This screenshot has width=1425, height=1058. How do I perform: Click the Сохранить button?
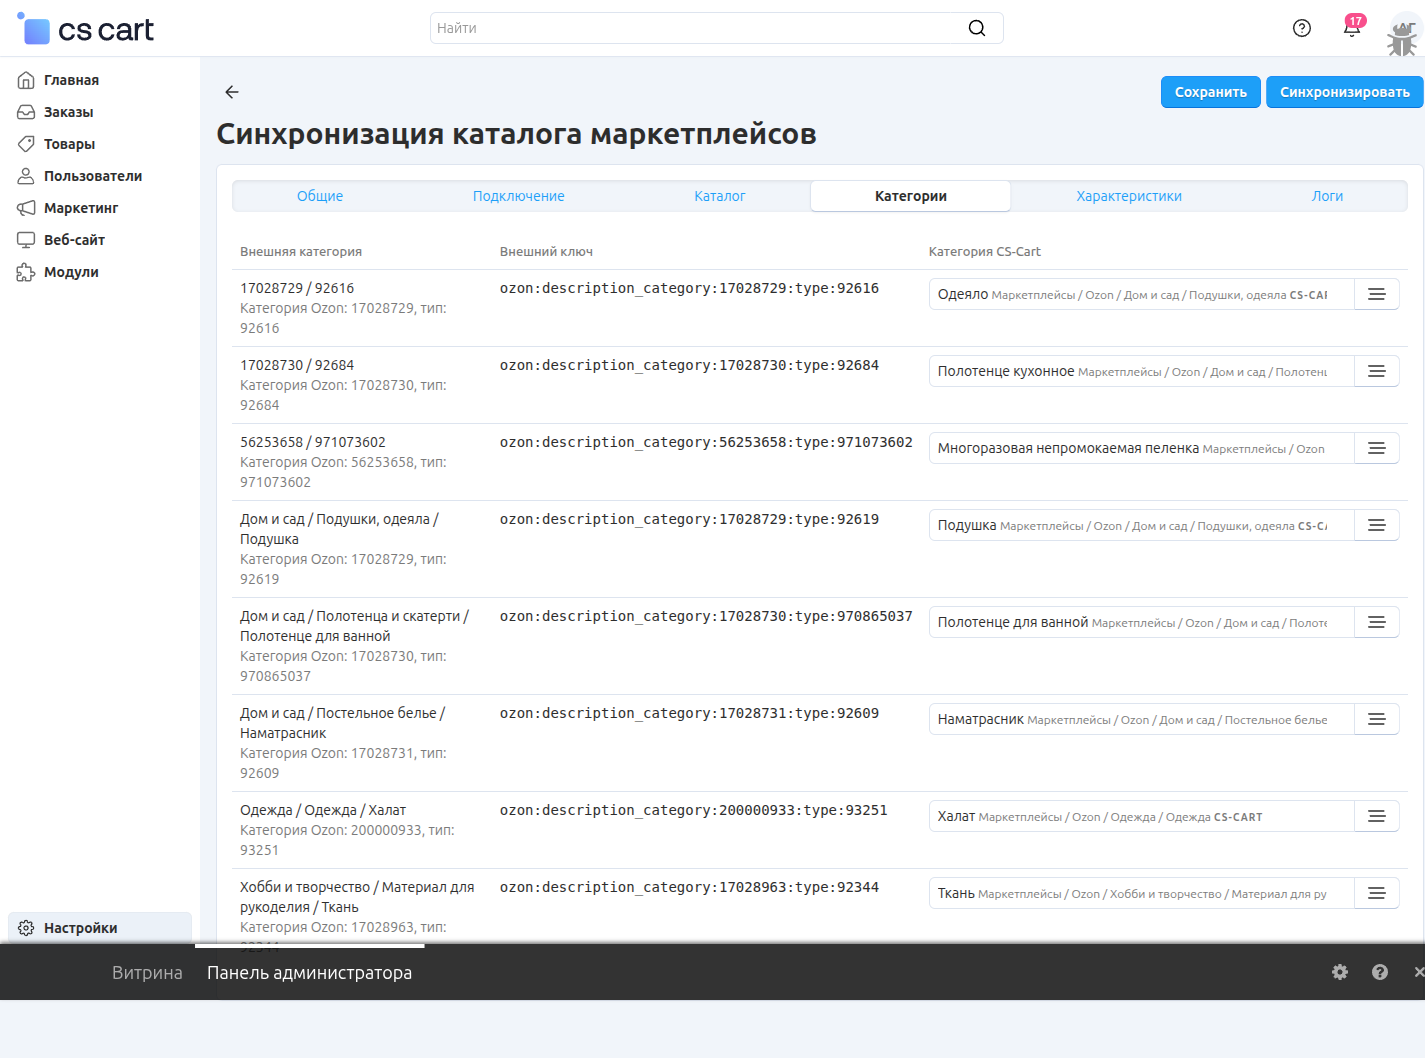tap(1211, 92)
